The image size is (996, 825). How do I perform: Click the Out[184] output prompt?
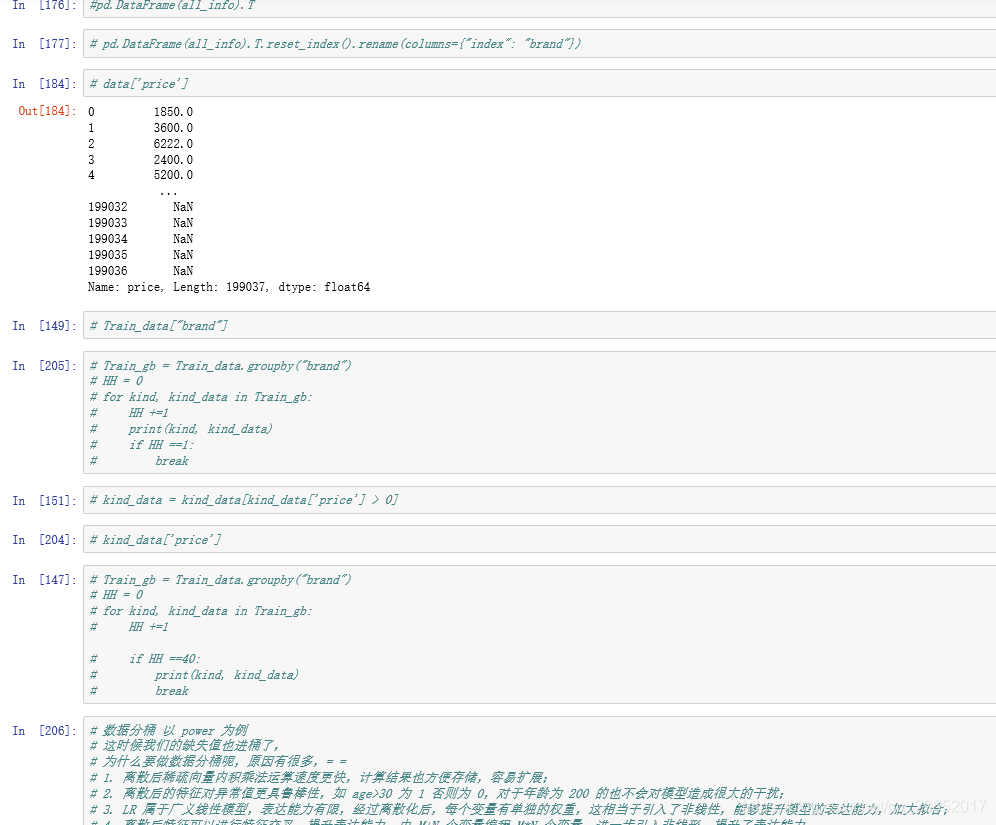(42, 110)
